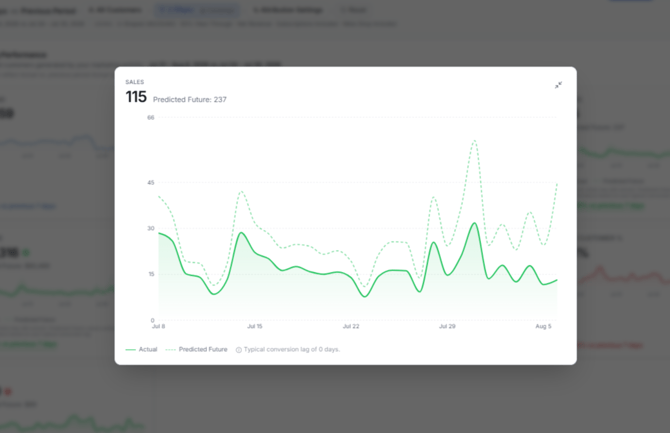Screen dimensions: 670x433
Task: Click the SALES chart heading
Action: [135, 82]
